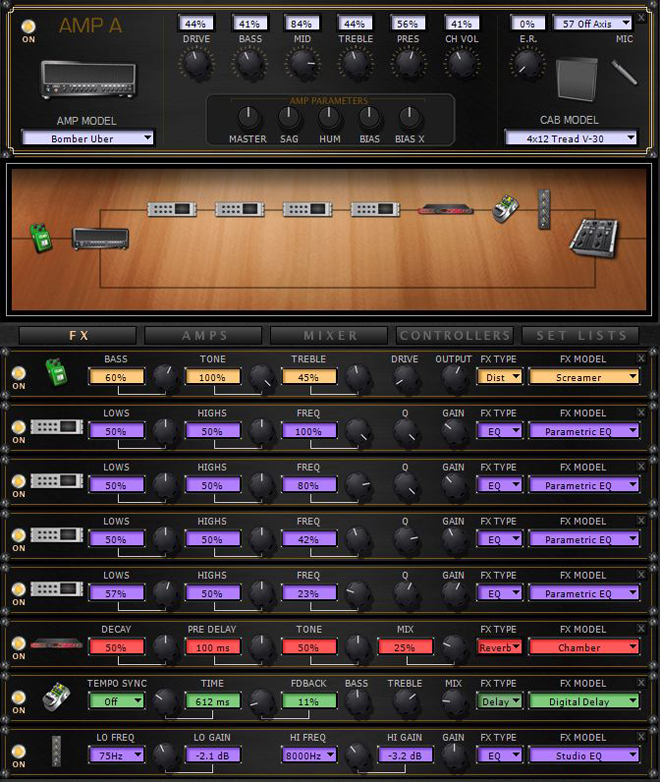Open the Chamber FX model dropdown

(584, 647)
